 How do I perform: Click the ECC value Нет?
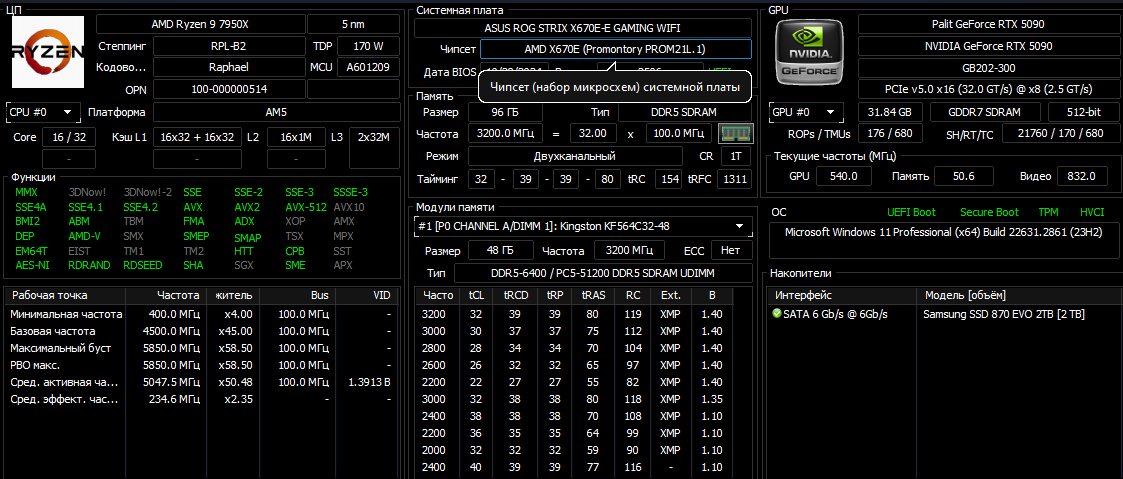pyautogui.click(x=731, y=251)
